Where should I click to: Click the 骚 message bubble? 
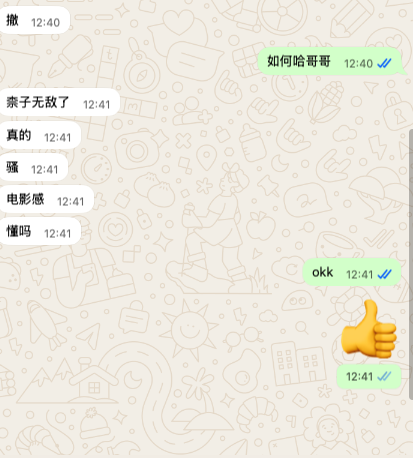click(33, 167)
